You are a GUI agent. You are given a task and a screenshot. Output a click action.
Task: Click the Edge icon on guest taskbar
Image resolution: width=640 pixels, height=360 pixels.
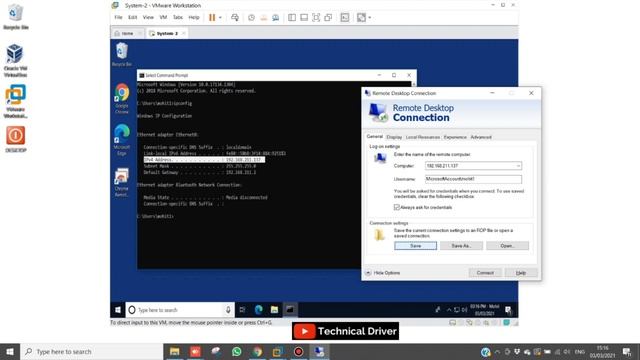258,310
